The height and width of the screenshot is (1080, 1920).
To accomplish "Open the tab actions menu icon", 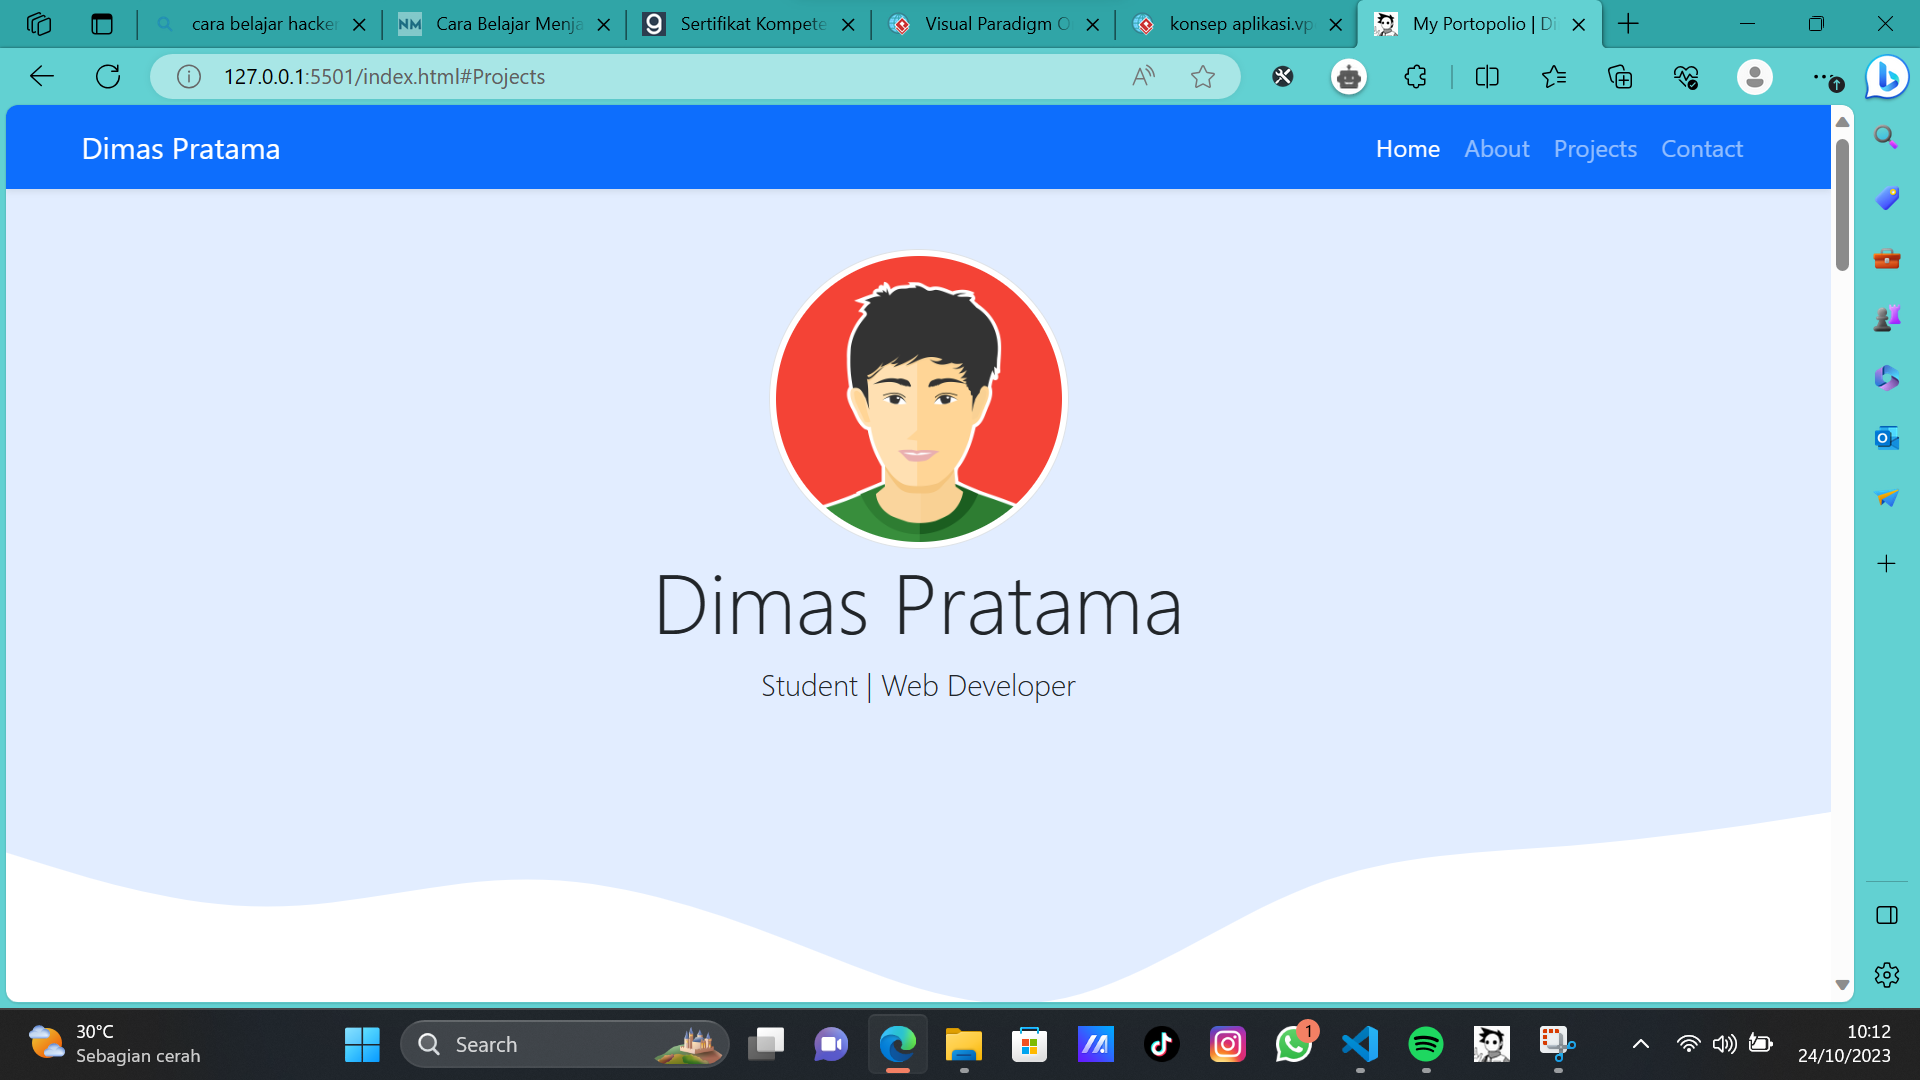I will (102, 24).
